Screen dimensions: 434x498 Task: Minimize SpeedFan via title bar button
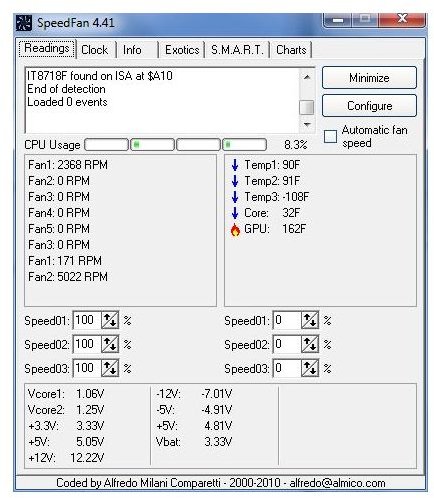click(338, 19)
